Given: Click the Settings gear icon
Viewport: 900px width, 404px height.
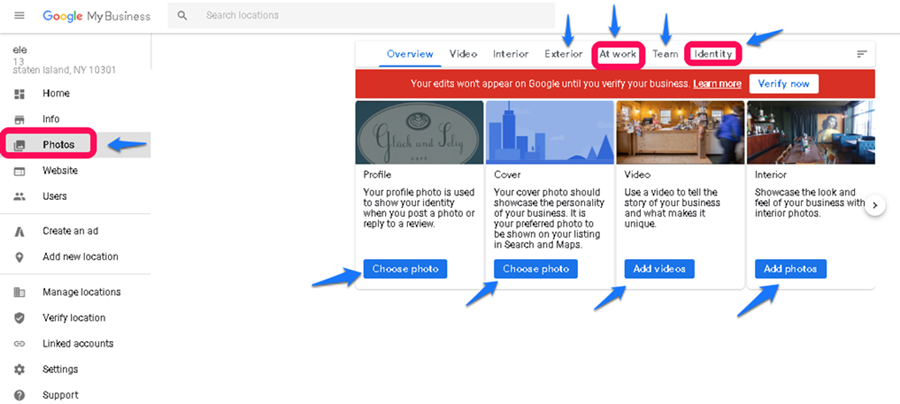Looking at the screenshot, I should tap(20, 370).
